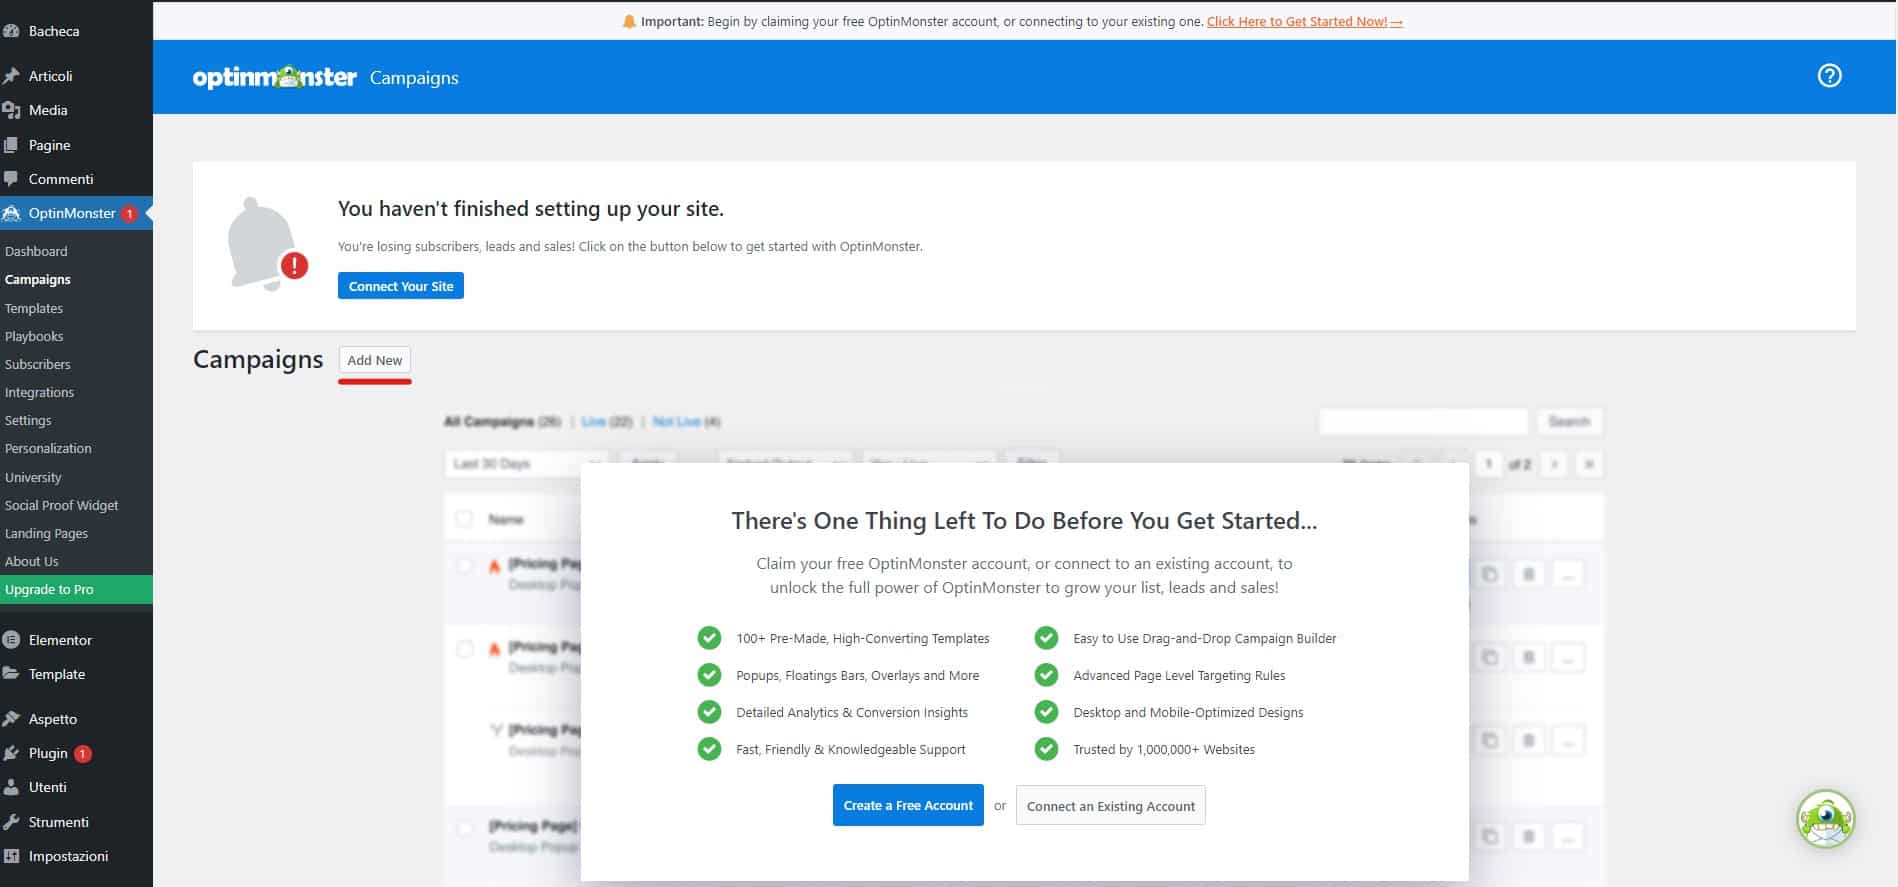Viewport: 1898px width, 887px height.
Task: Open the Personalization submenu item
Action: pos(48,448)
